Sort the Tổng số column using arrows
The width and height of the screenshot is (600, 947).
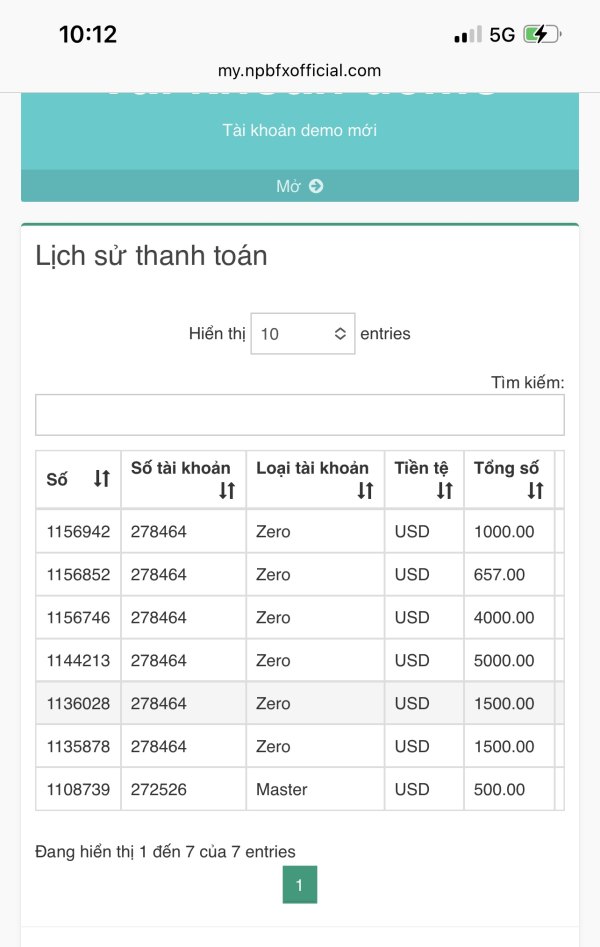pyautogui.click(x=536, y=490)
